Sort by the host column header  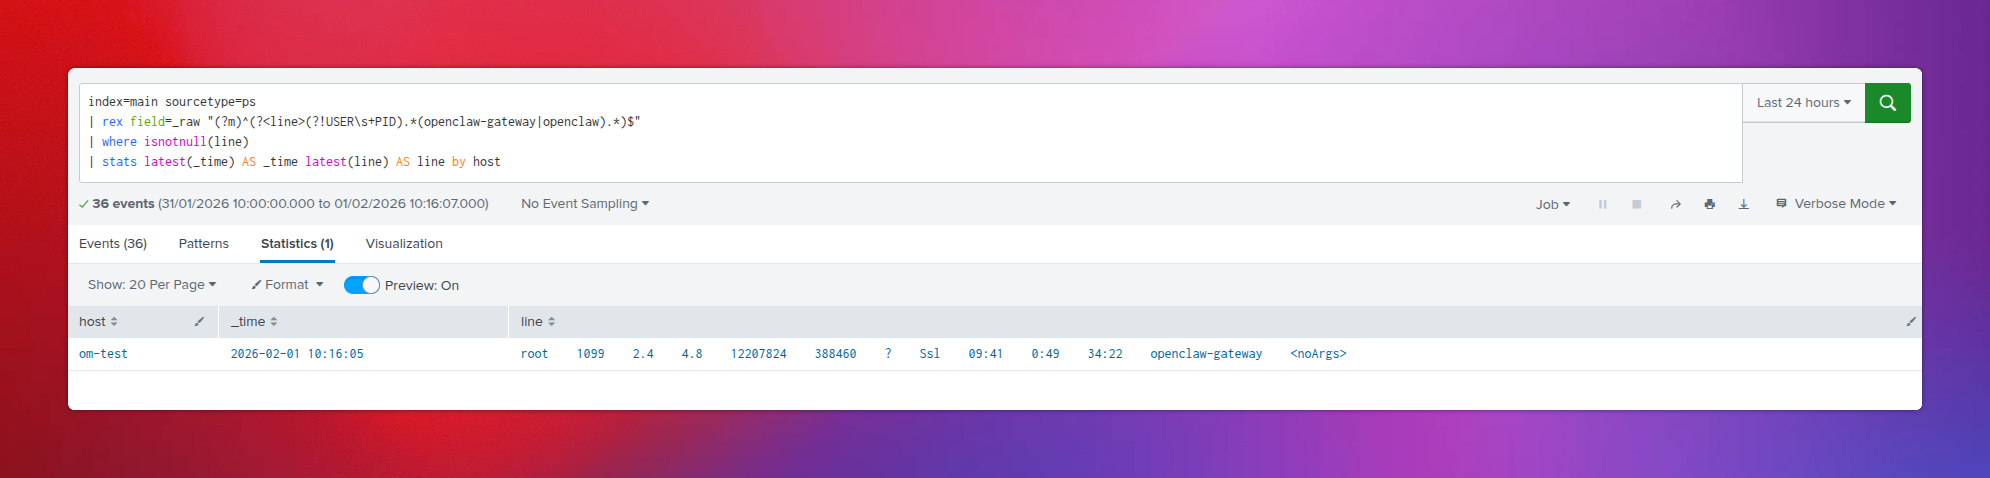pos(98,322)
